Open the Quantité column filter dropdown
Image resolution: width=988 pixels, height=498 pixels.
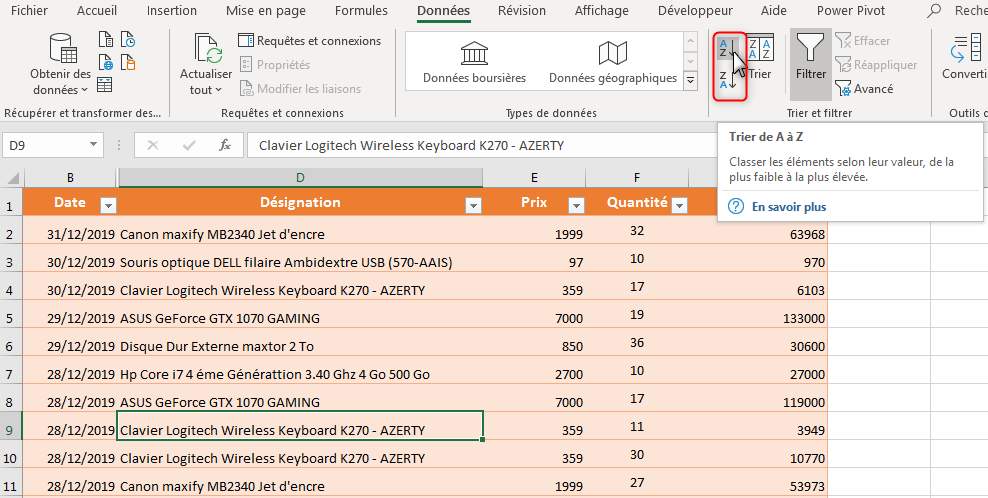(x=679, y=205)
